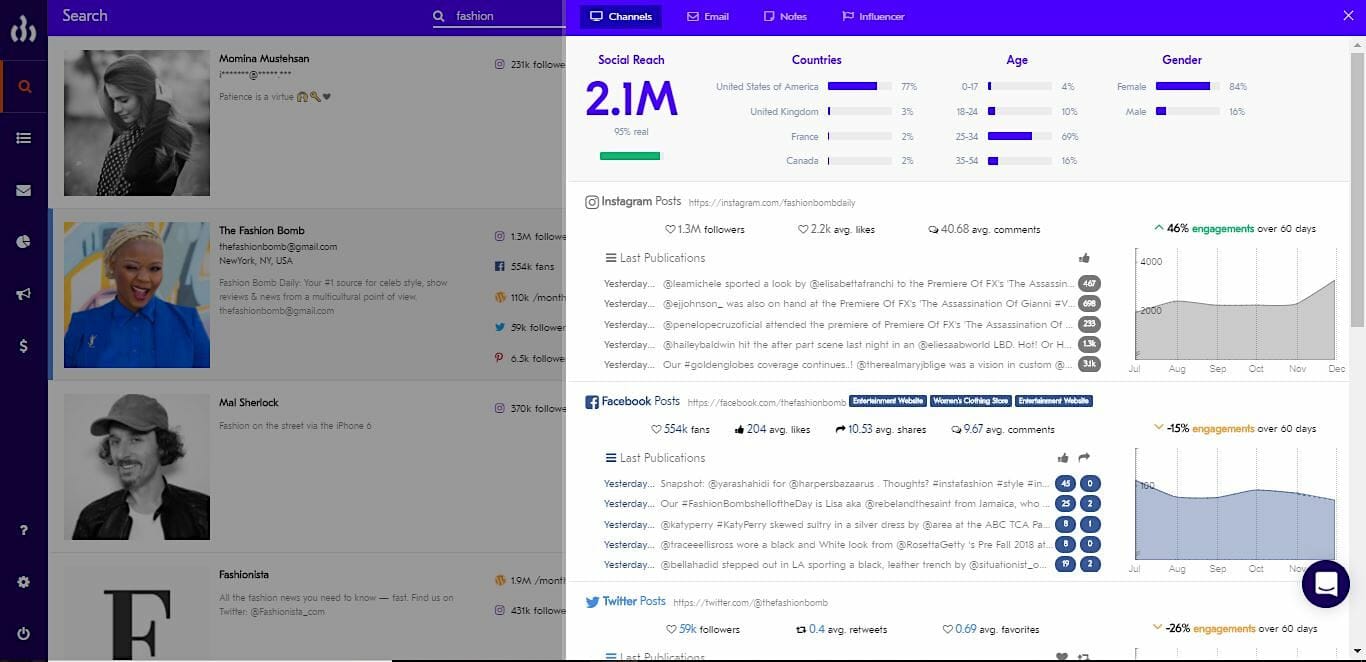Open the dollar sign sidebar icon
The height and width of the screenshot is (662, 1366).
pos(24,346)
